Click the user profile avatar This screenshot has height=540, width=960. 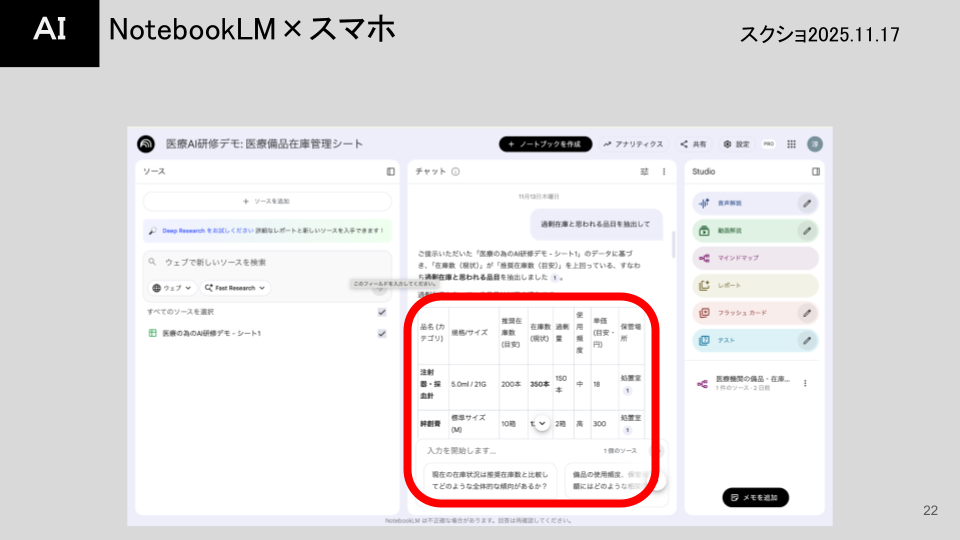click(x=815, y=144)
